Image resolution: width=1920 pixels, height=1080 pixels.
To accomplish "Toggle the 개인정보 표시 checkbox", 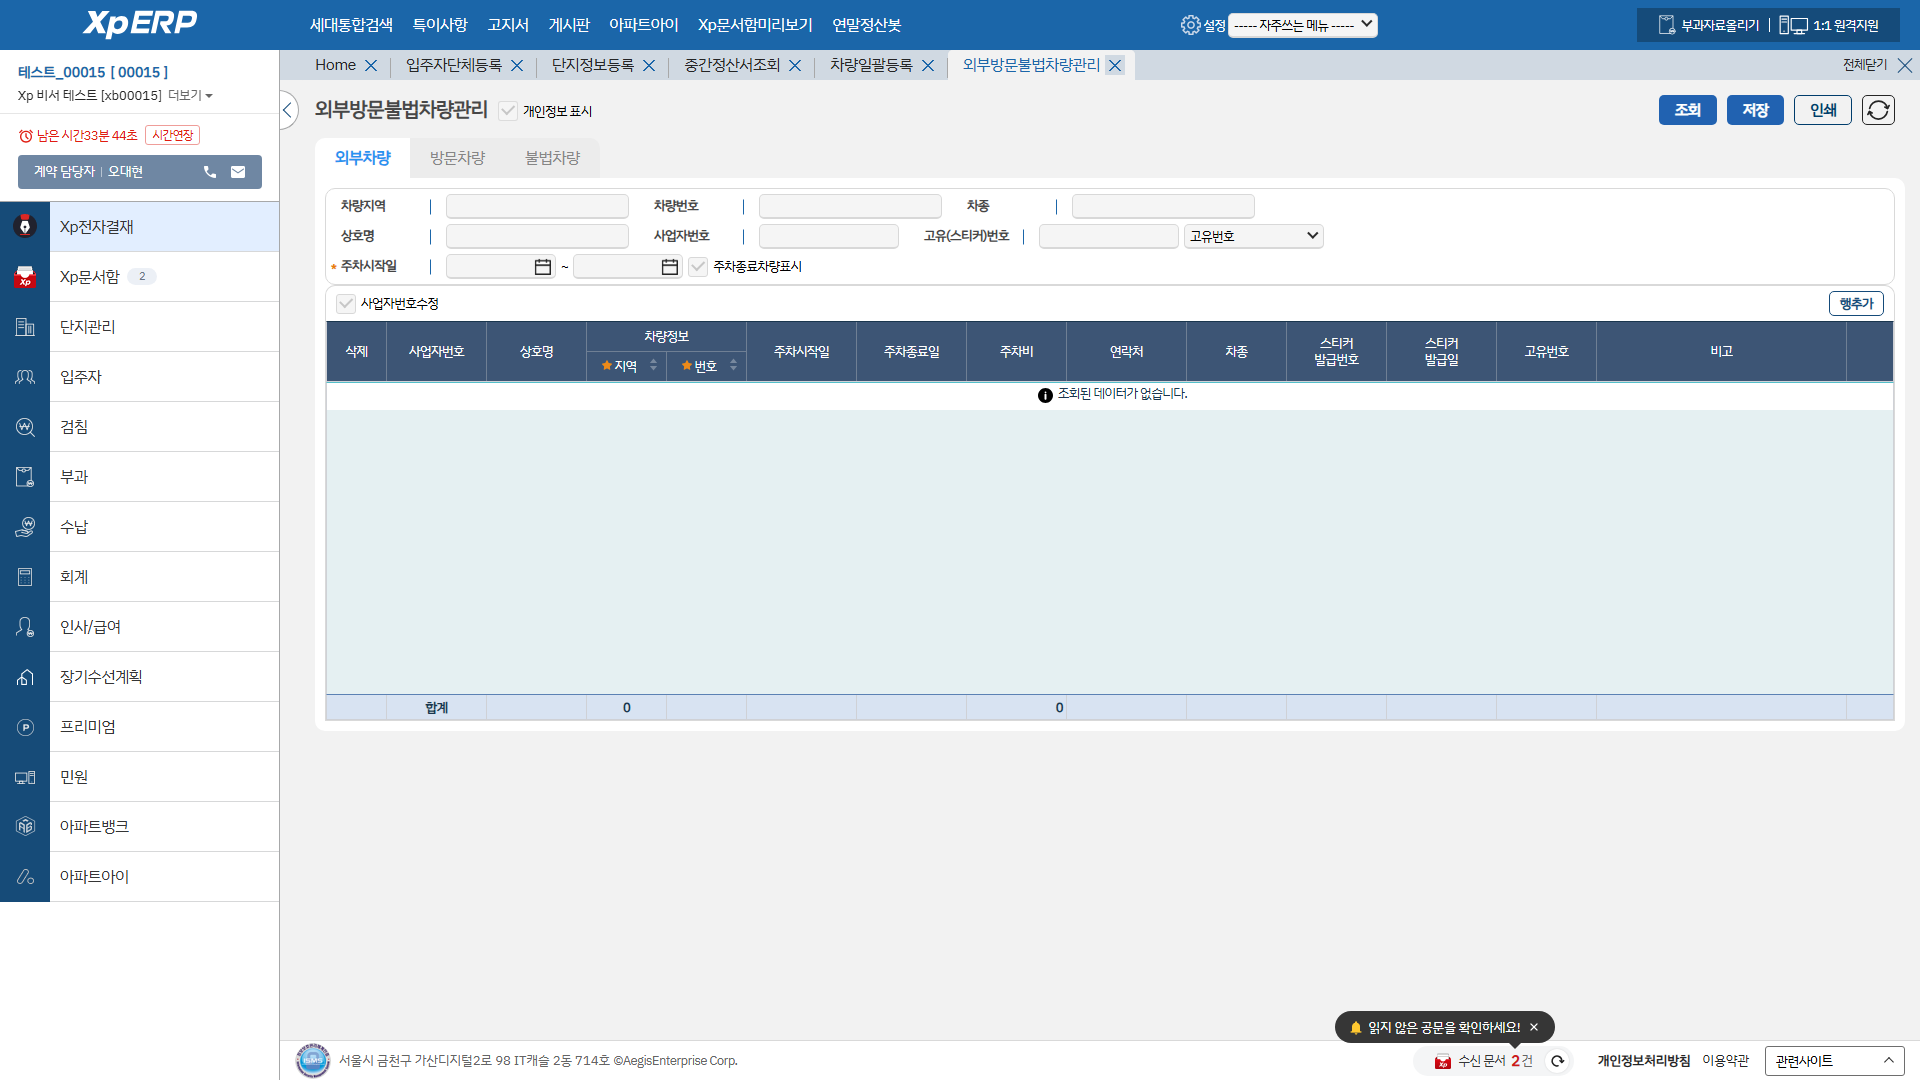I will 508,111.
